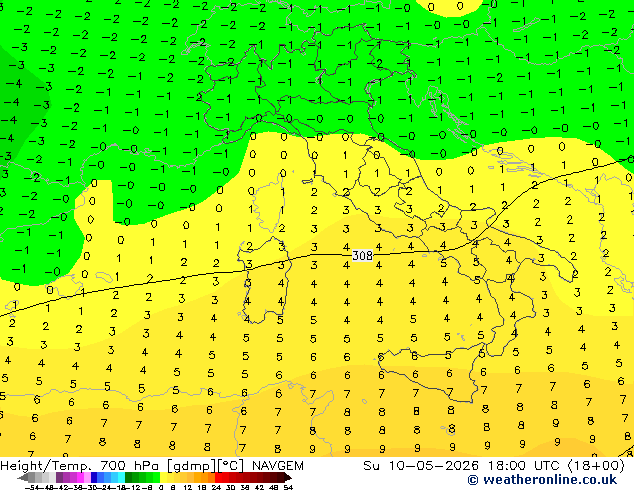Open the weatheronline.co.uk copyright link
634x490 pixels.
[542, 480]
